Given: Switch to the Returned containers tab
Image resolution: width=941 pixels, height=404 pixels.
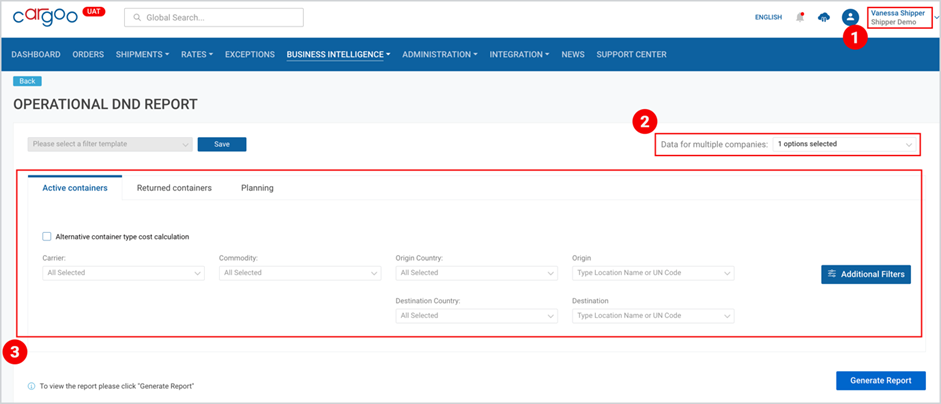Looking at the screenshot, I should click(174, 188).
